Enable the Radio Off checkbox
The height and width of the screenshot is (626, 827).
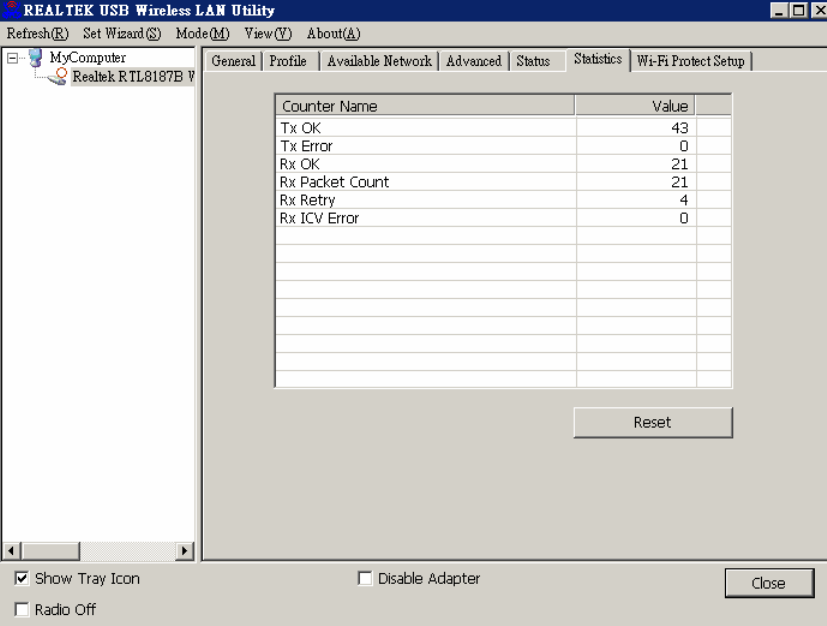22,610
